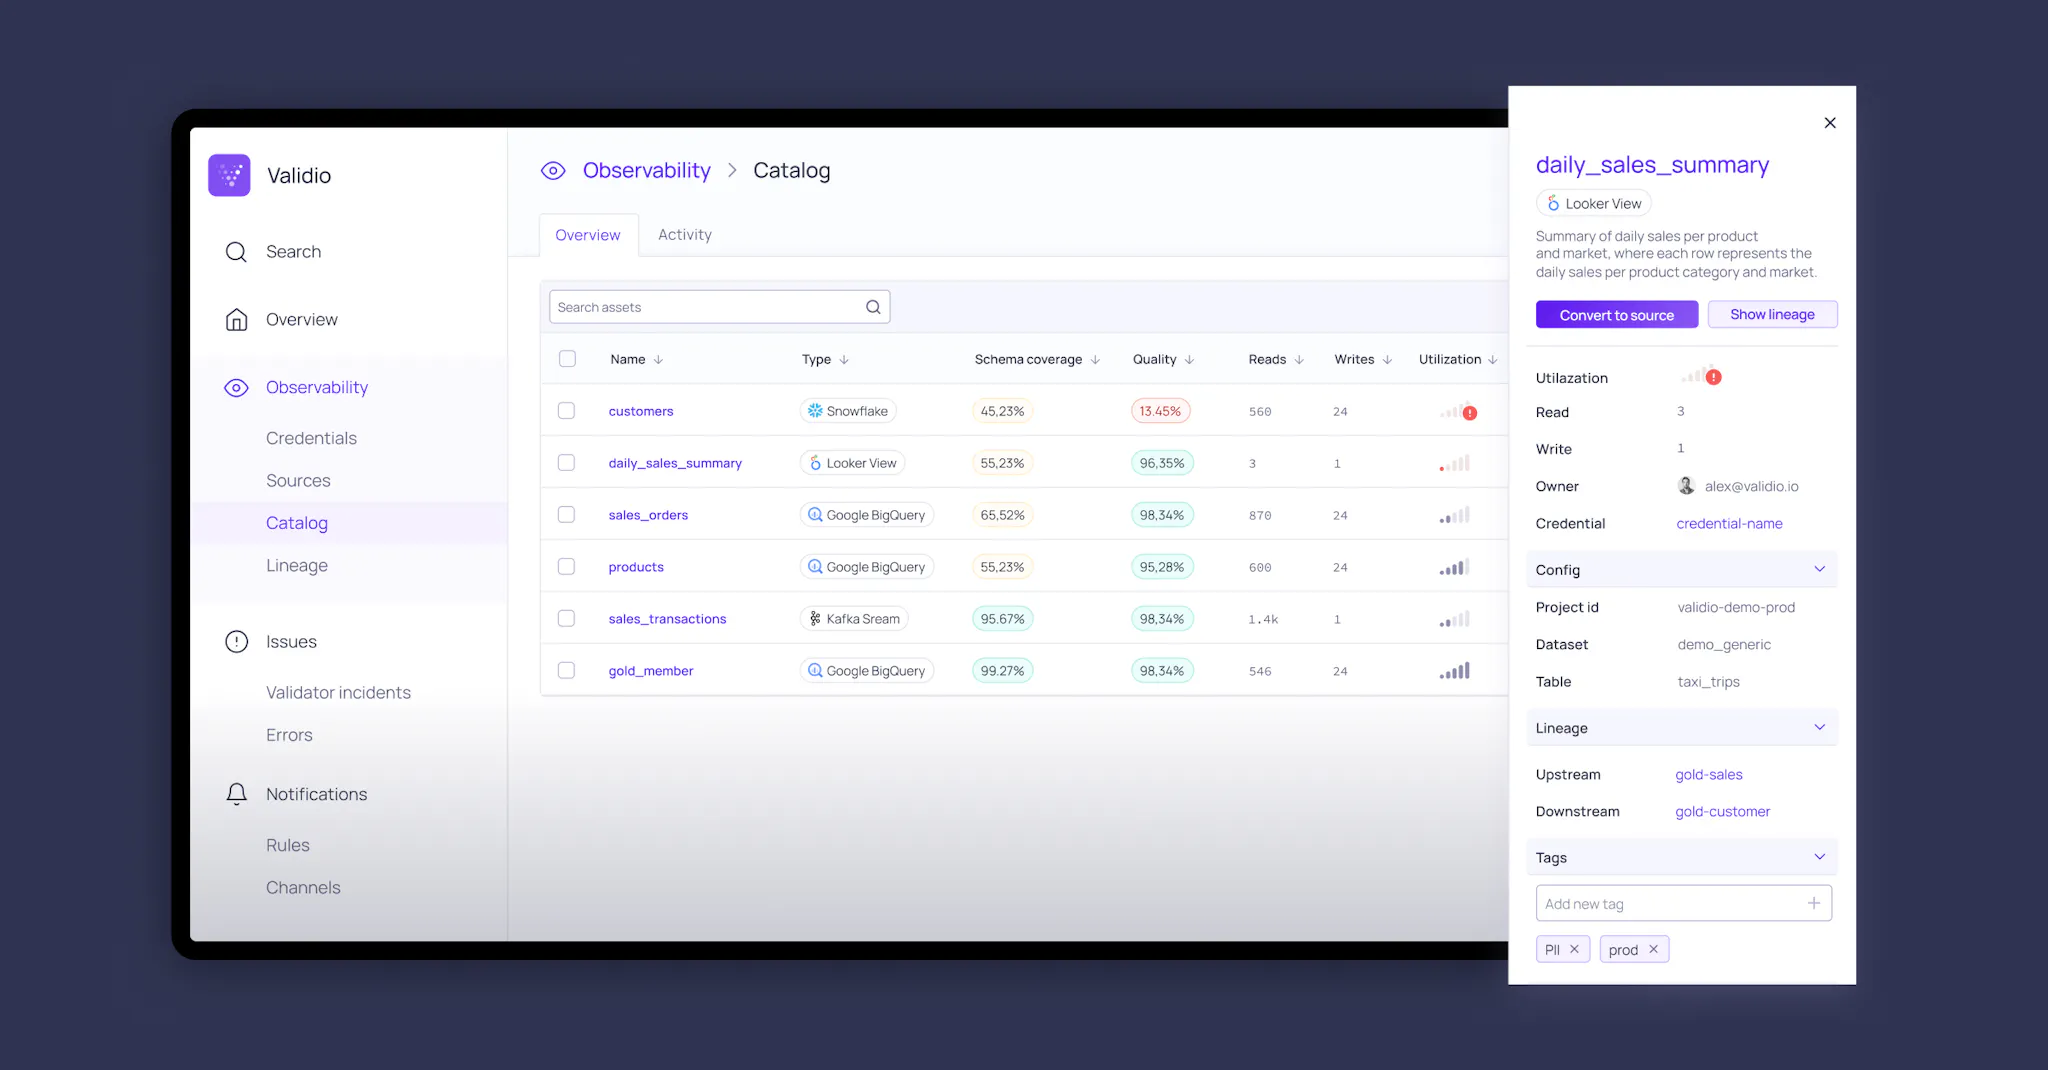Click the plus icon in Add new tag field
The height and width of the screenshot is (1070, 2048).
[1814, 903]
